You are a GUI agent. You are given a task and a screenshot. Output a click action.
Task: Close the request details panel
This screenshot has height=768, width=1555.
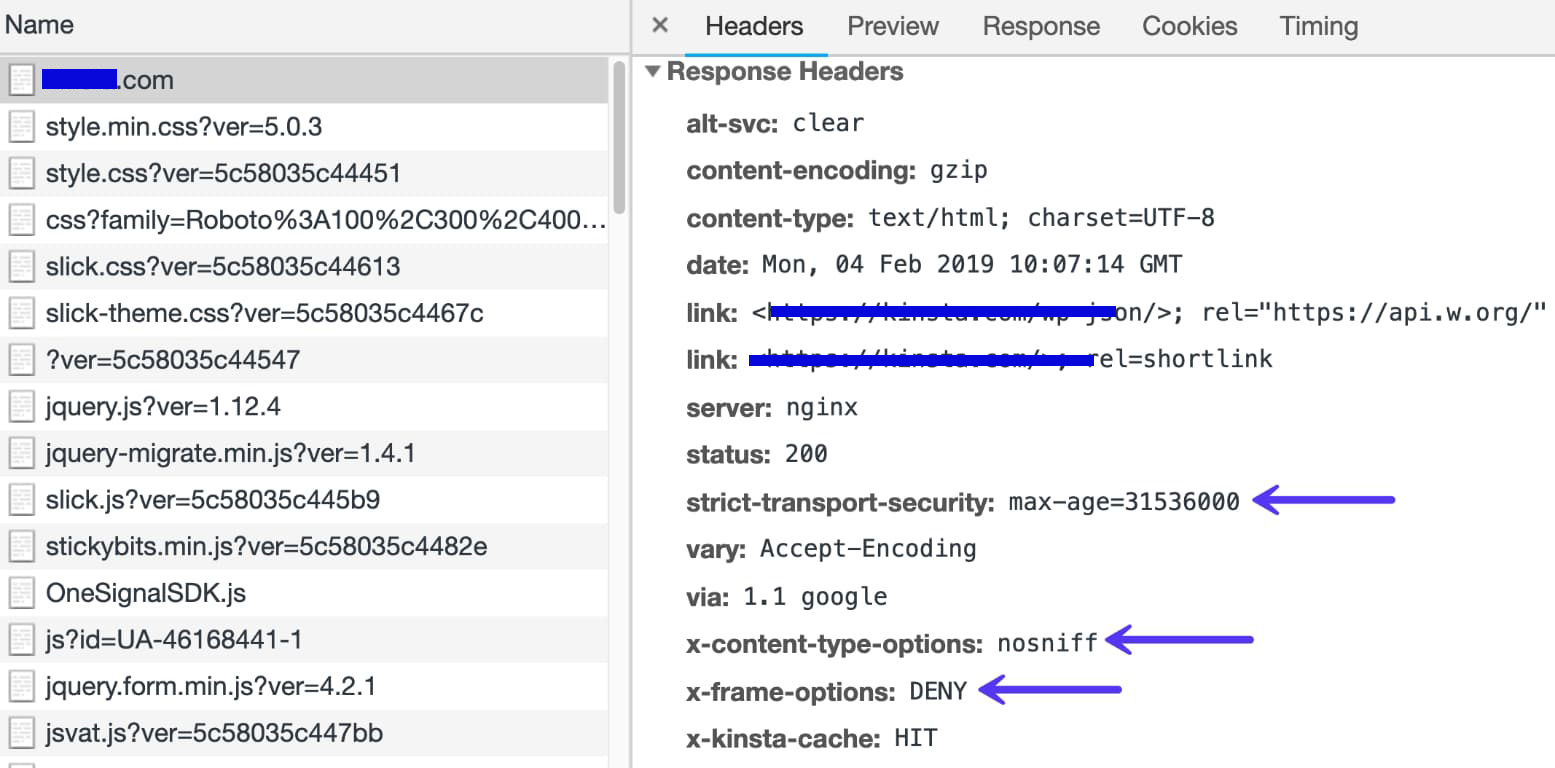(660, 26)
